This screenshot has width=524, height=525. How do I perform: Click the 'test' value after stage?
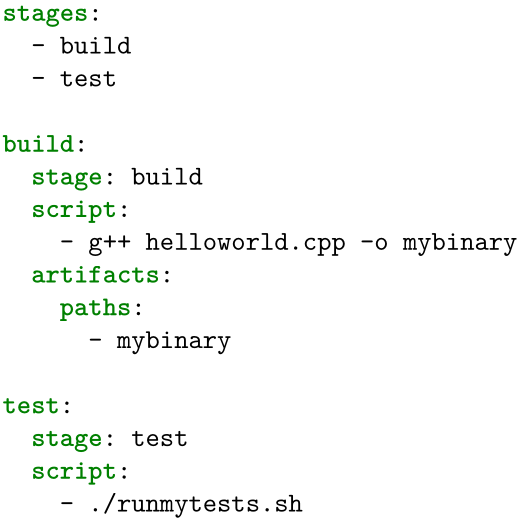tap(159, 438)
